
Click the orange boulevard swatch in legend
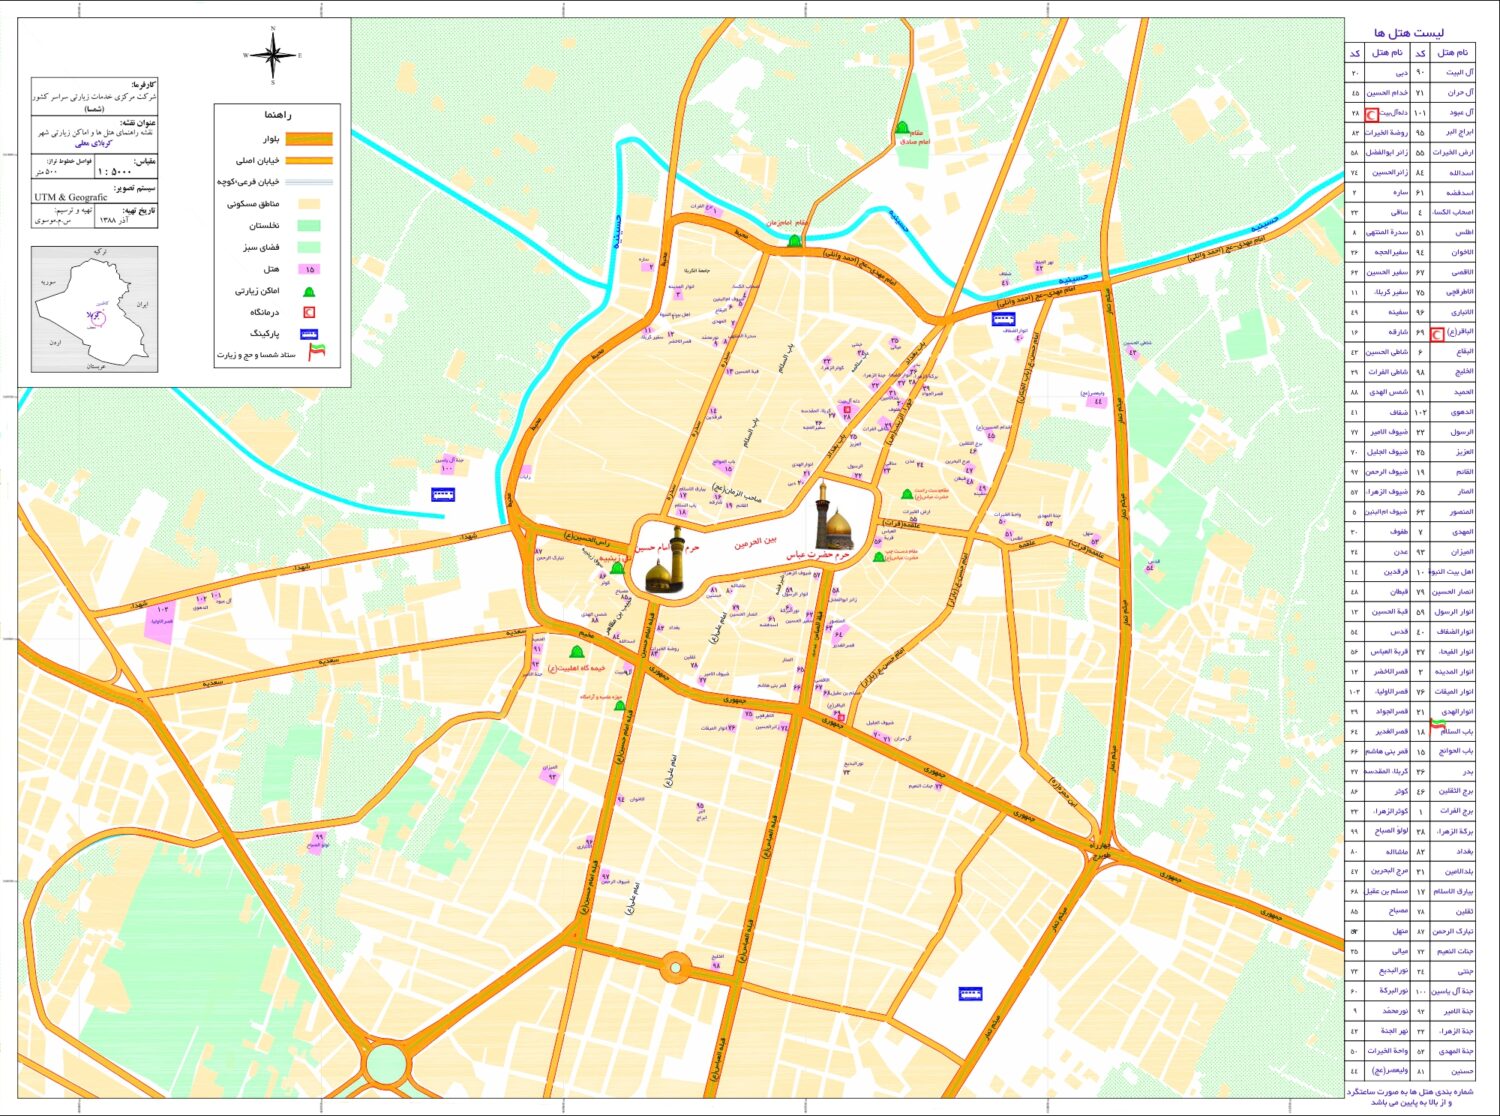point(309,139)
